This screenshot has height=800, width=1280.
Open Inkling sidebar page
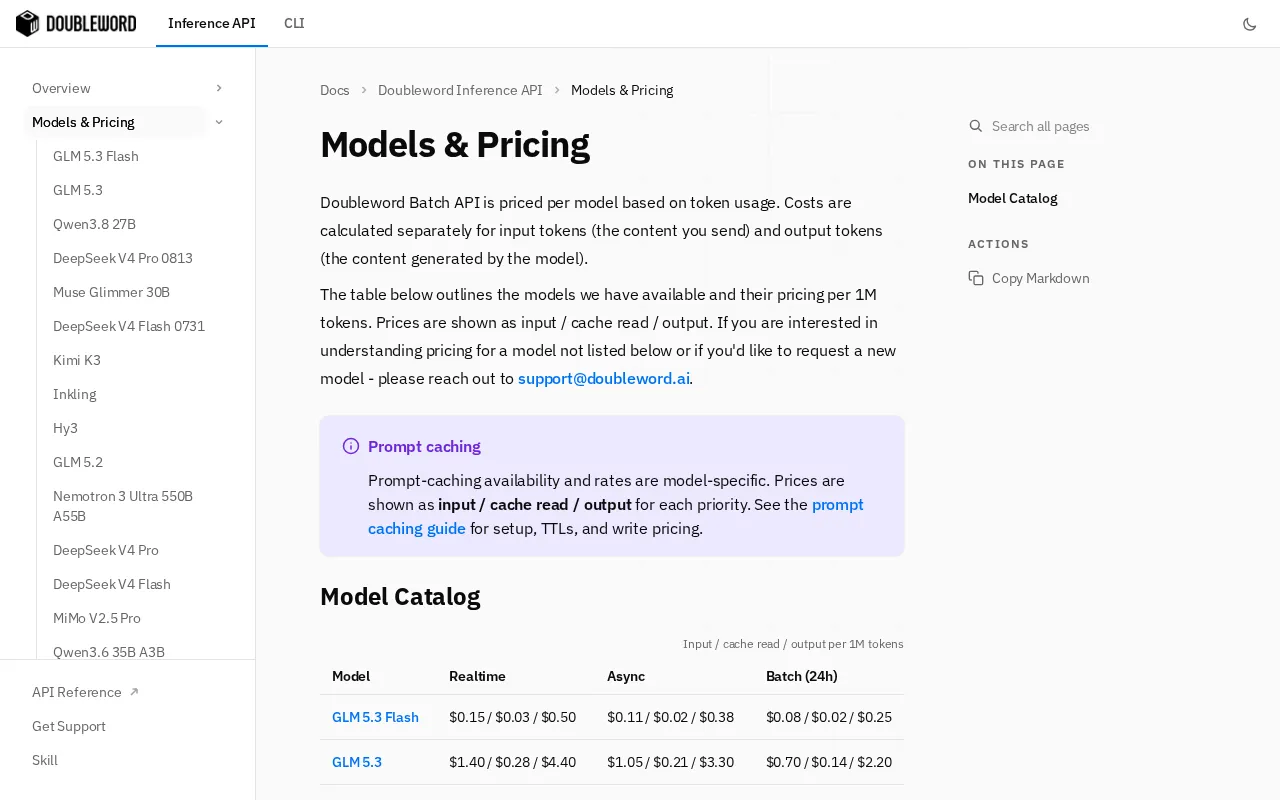(x=75, y=394)
